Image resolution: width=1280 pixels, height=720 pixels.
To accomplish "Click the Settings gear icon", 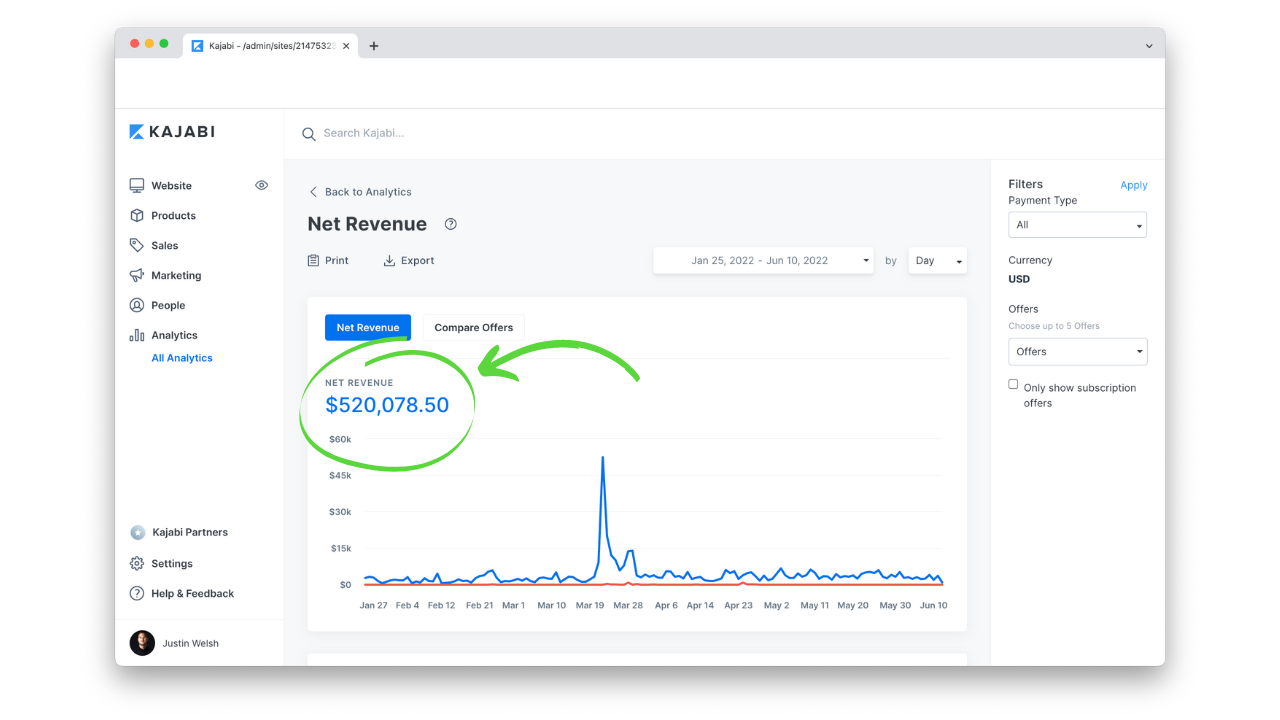I will pos(137,564).
